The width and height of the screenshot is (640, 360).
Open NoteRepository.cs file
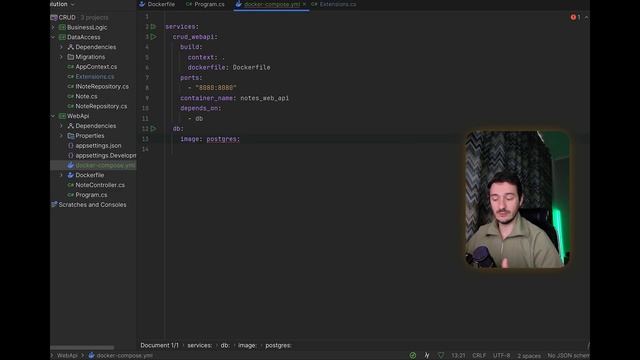click(x=101, y=106)
